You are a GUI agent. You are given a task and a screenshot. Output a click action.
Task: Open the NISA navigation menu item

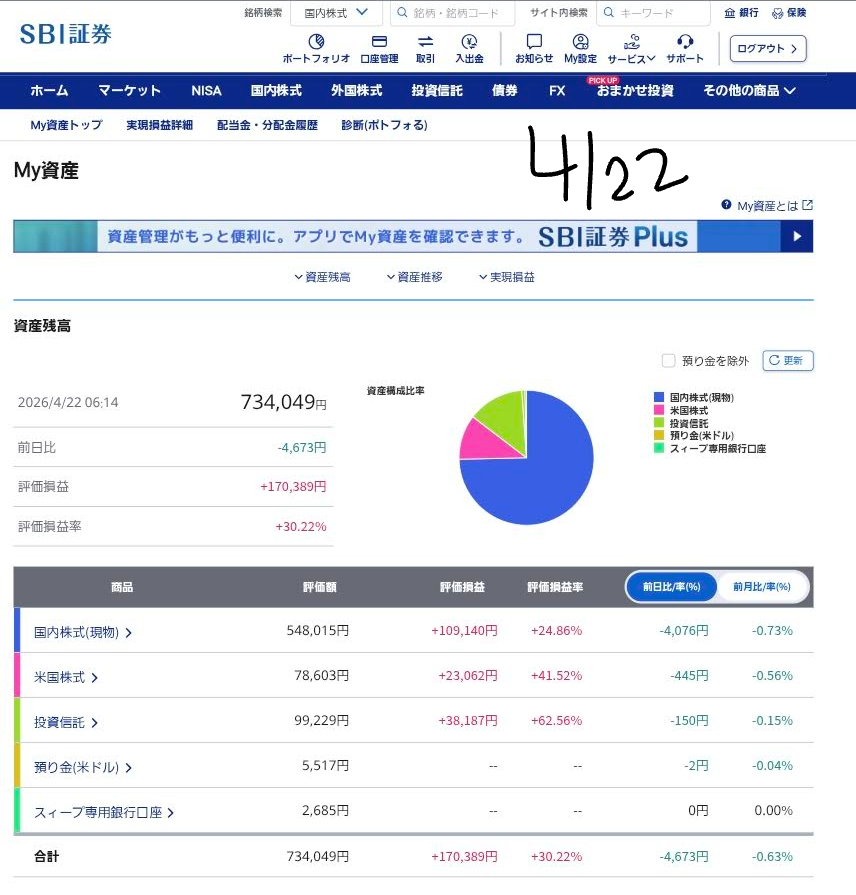pos(206,90)
